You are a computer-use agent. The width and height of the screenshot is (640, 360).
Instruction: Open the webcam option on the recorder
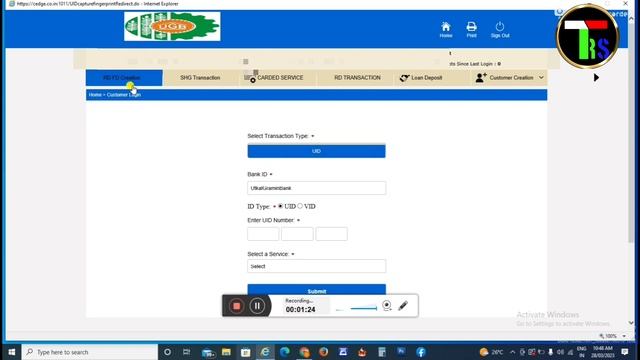[387, 305]
